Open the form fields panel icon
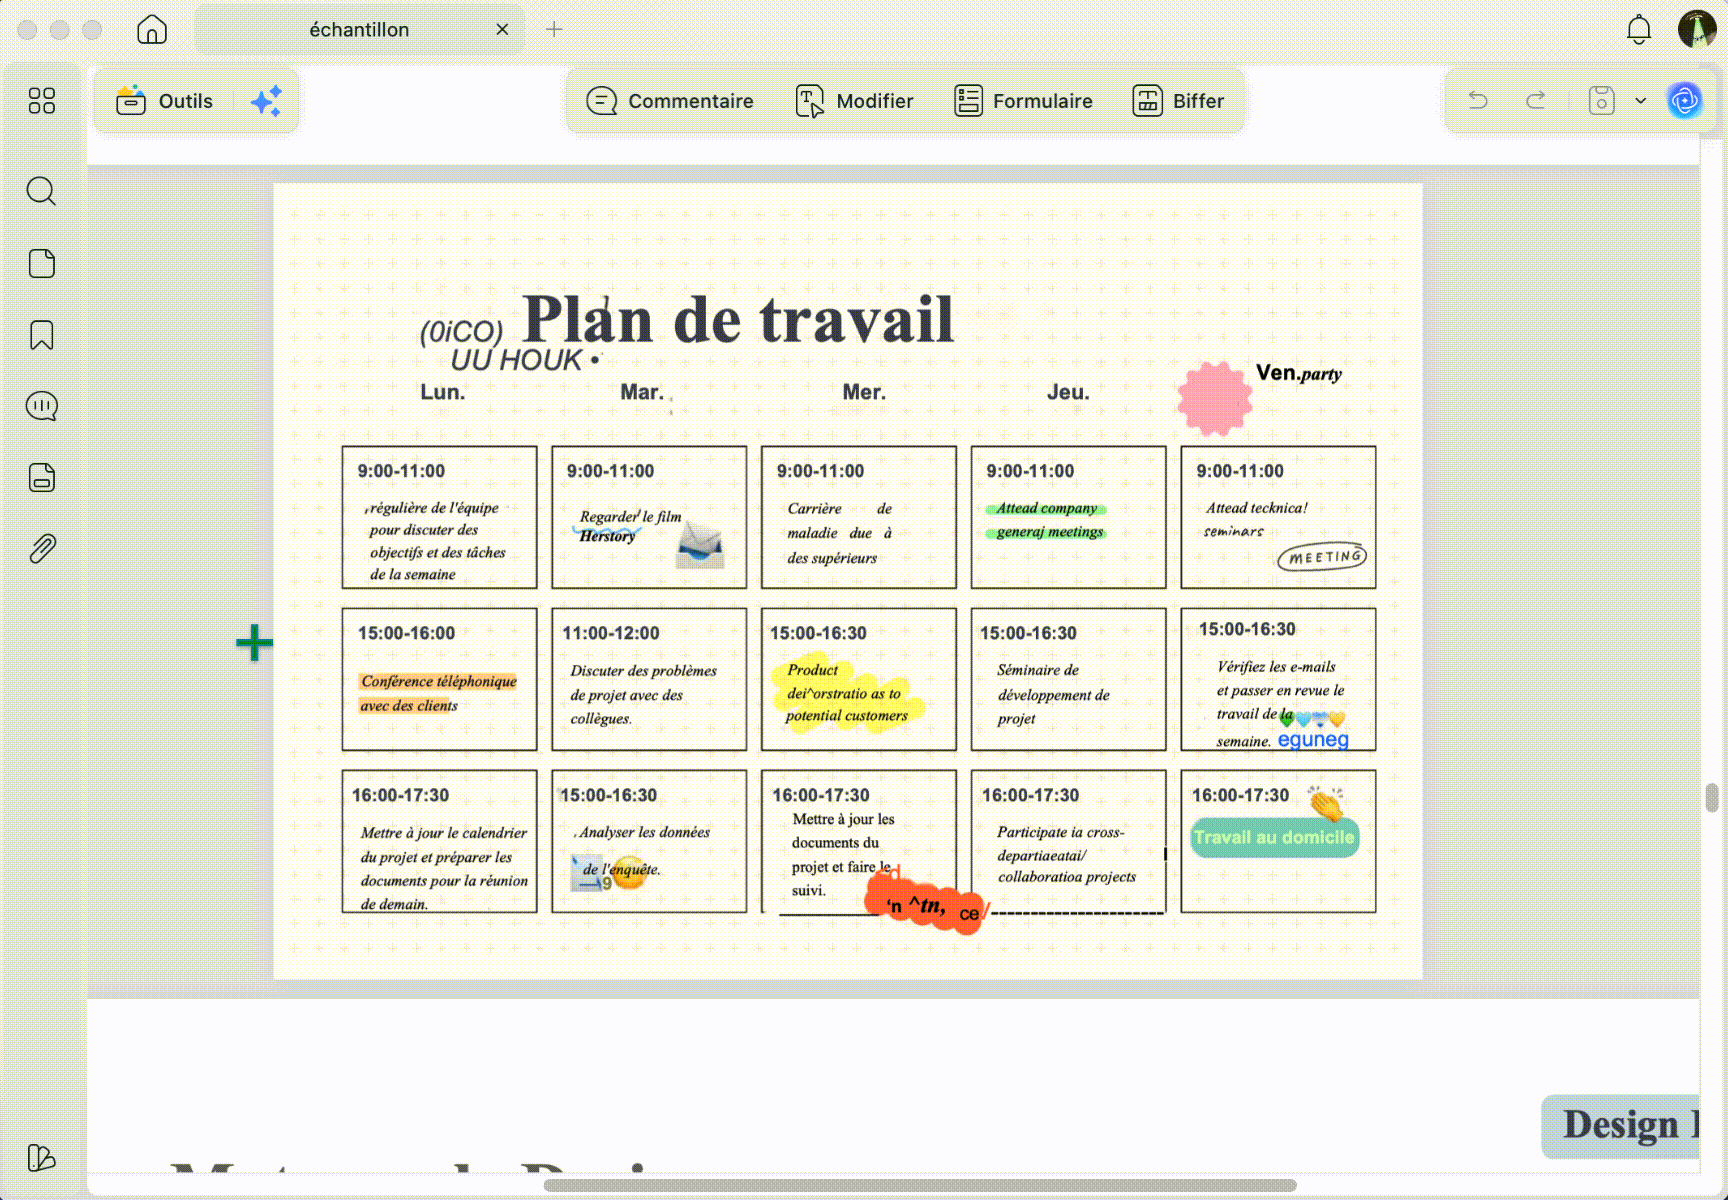The height and width of the screenshot is (1200, 1728). [x=42, y=478]
